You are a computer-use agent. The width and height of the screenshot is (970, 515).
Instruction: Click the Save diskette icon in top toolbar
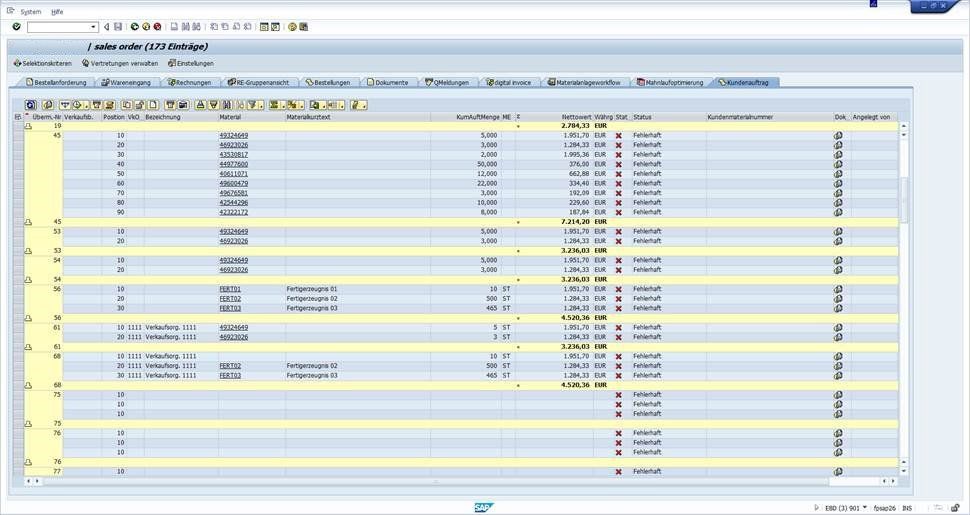(118, 27)
